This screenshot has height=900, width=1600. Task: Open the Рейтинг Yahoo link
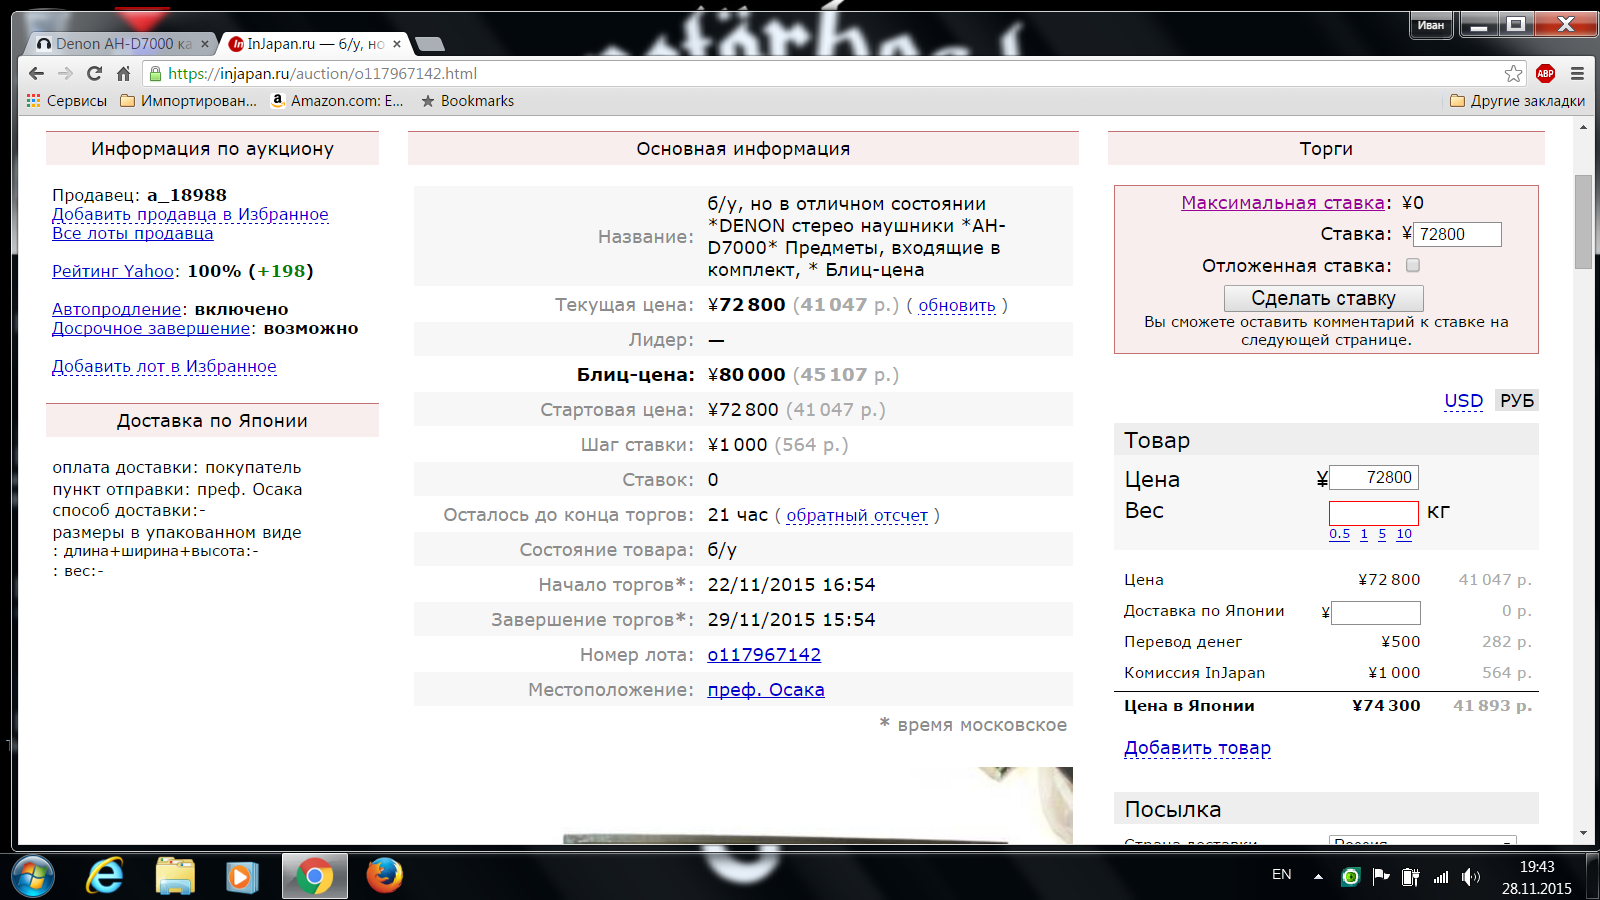coord(113,271)
